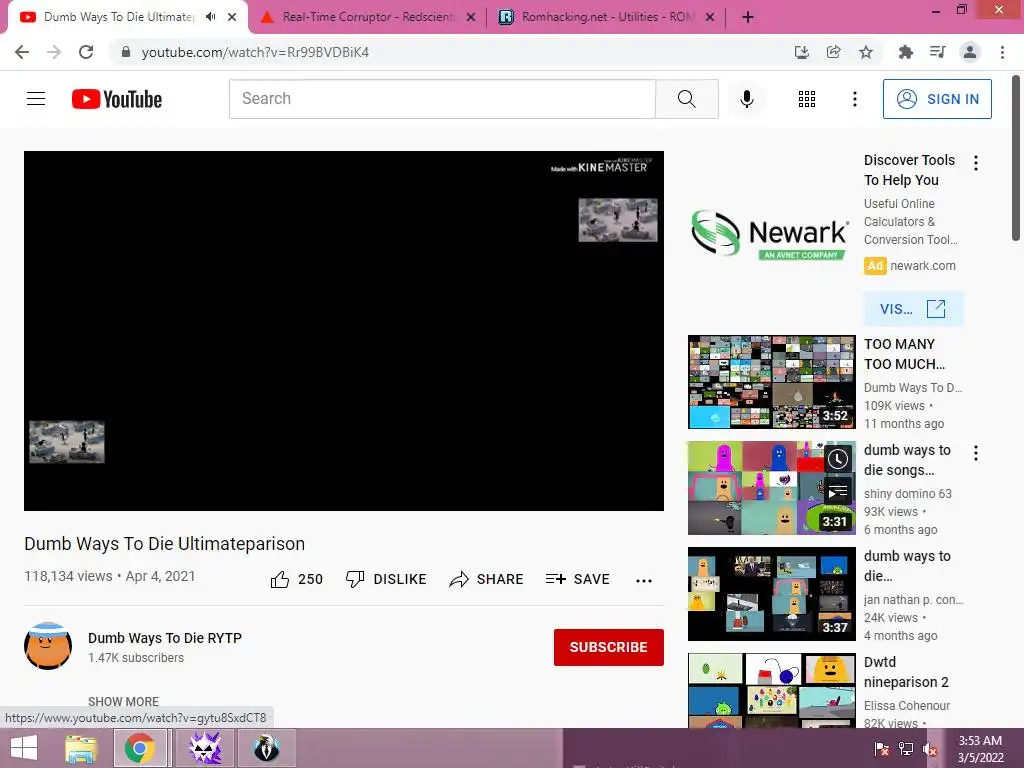
Task: Open the Newark ad logo
Action: point(771,234)
